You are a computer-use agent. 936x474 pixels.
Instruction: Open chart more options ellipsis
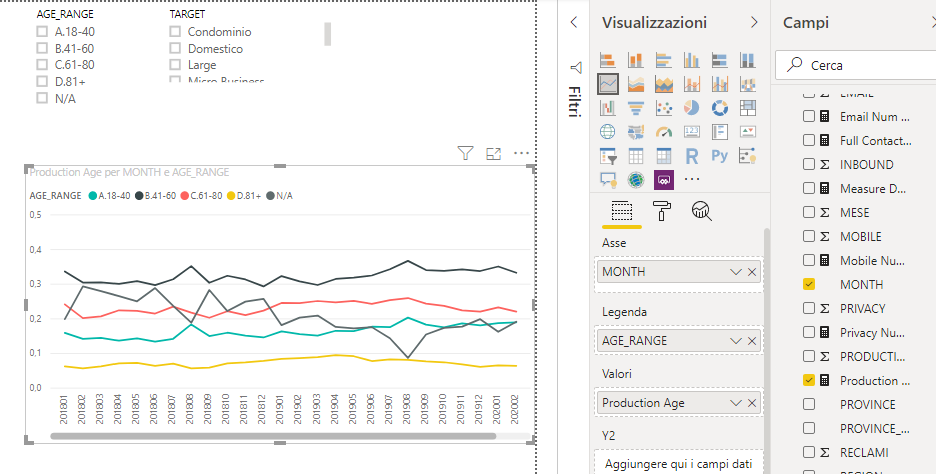(x=521, y=153)
